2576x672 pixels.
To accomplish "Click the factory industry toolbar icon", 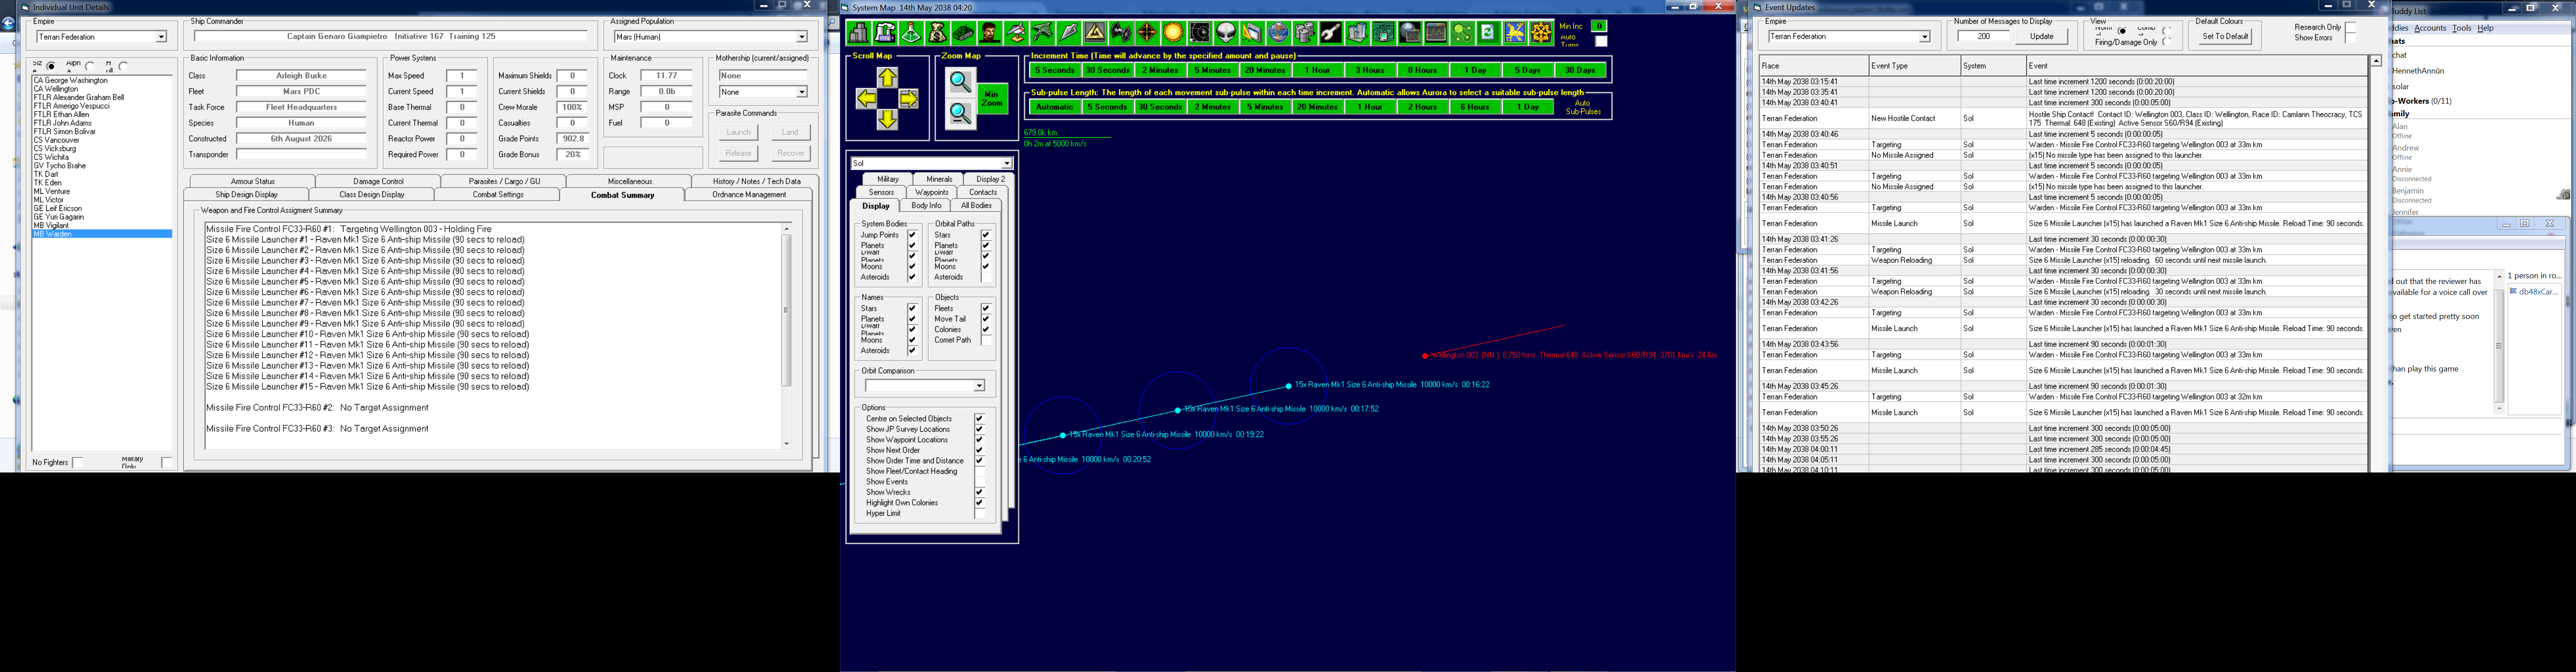I will click(x=885, y=33).
